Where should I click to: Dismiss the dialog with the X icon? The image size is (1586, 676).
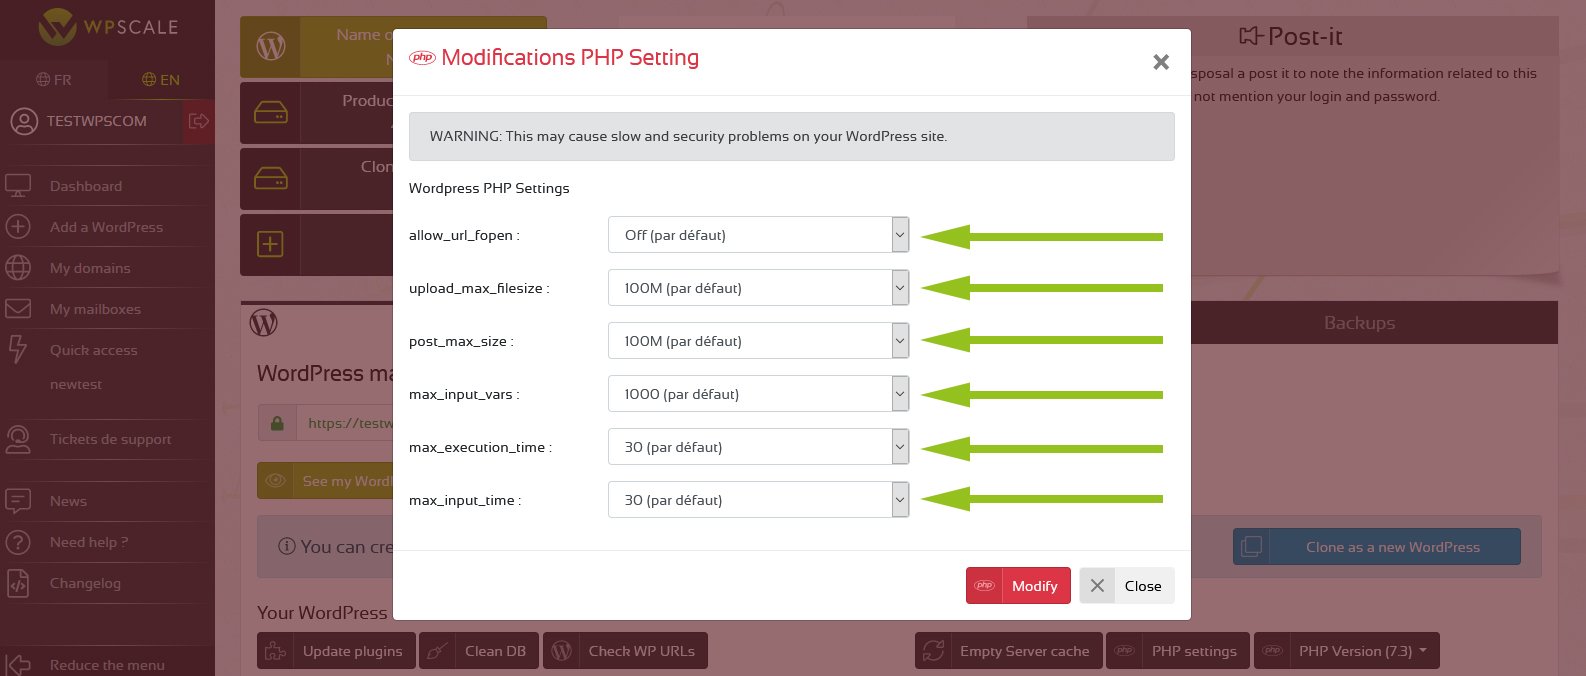[x=1161, y=62]
